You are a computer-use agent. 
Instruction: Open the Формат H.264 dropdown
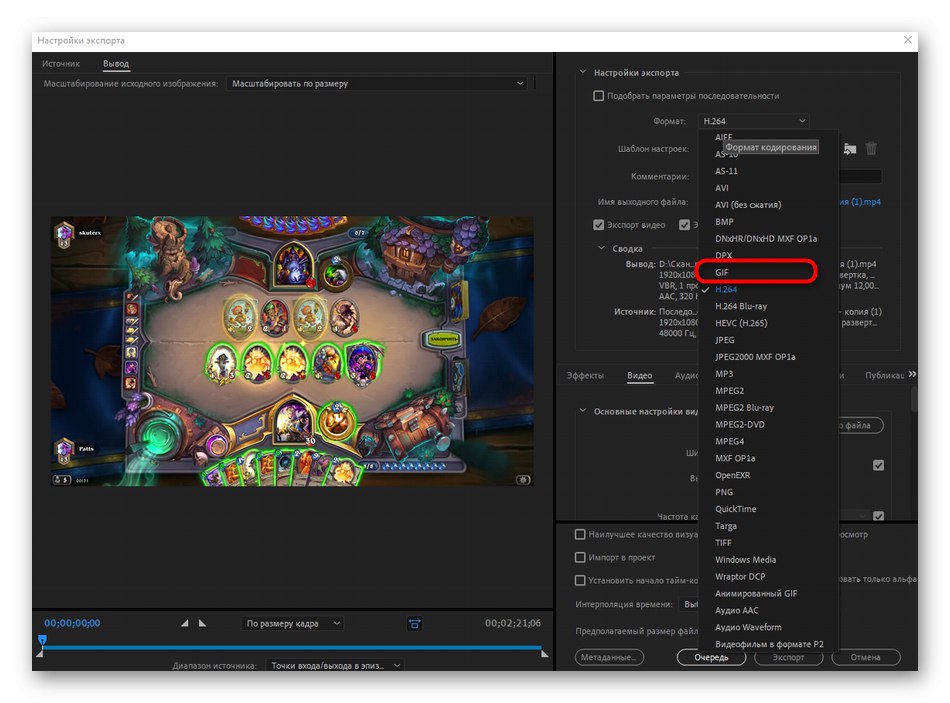(x=754, y=121)
